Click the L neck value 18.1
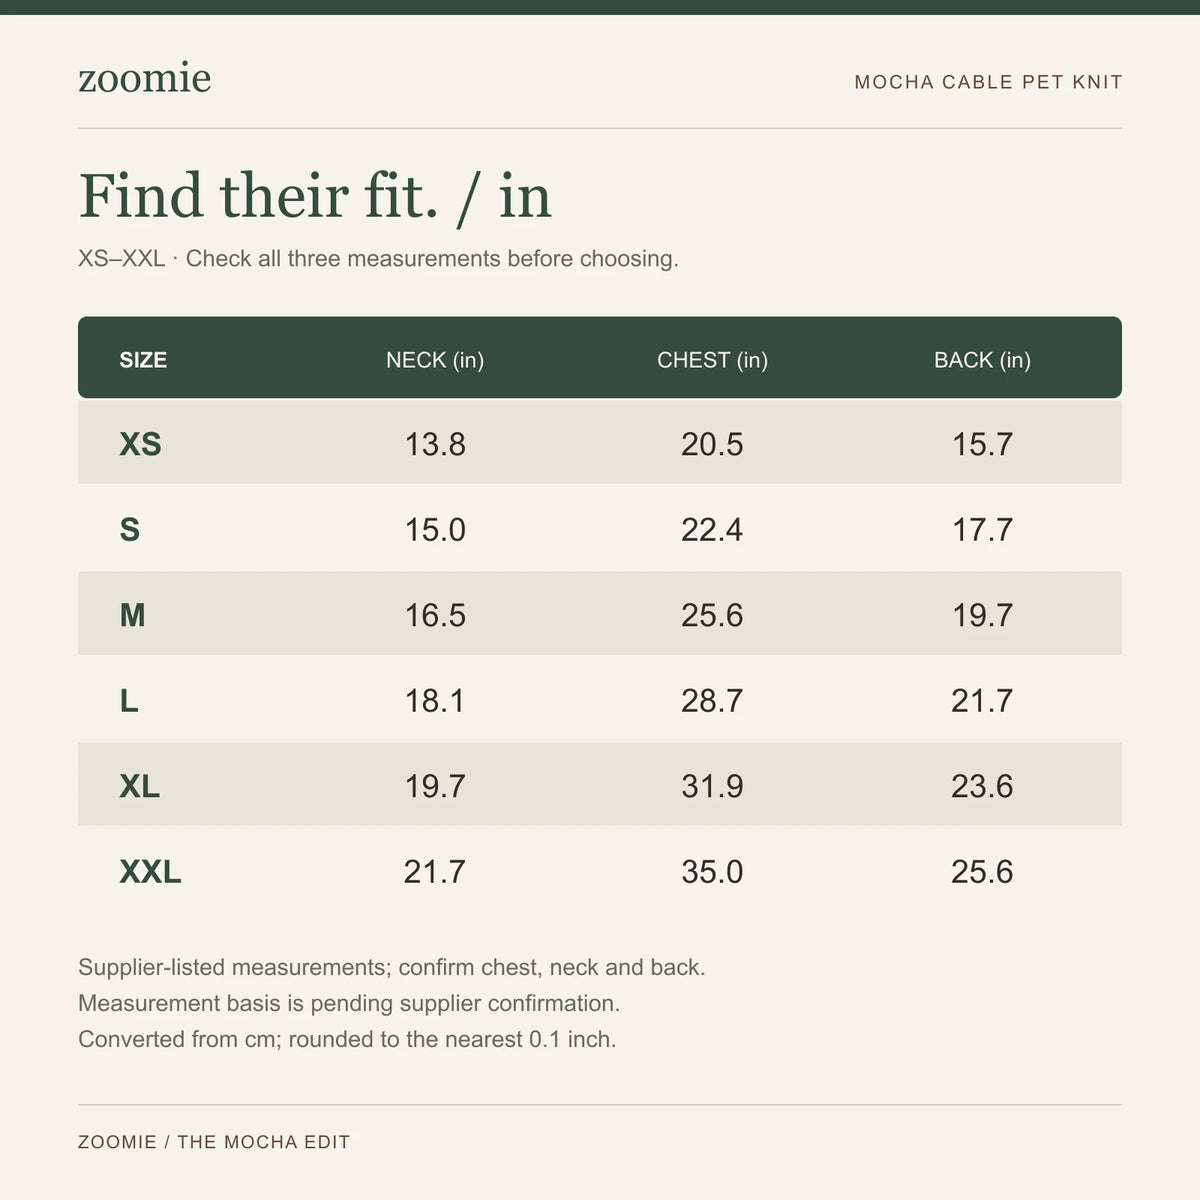This screenshot has width=1200, height=1200. click(x=435, y=701)
